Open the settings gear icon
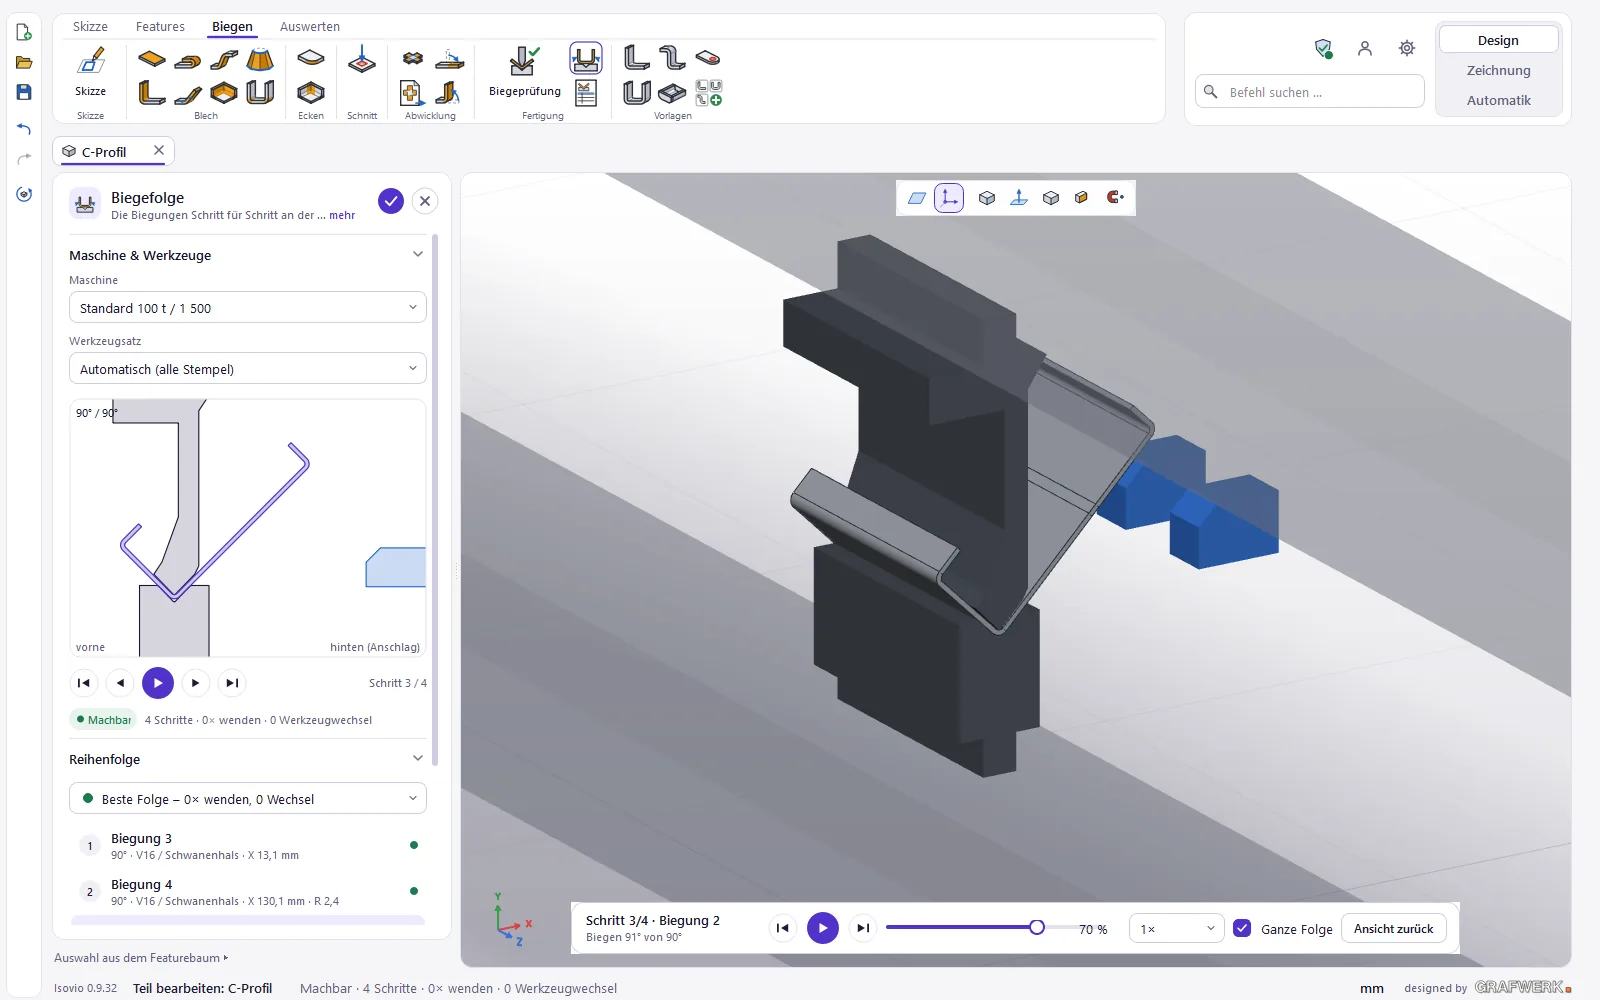 pyautogui.click(x=1407, y=48)
